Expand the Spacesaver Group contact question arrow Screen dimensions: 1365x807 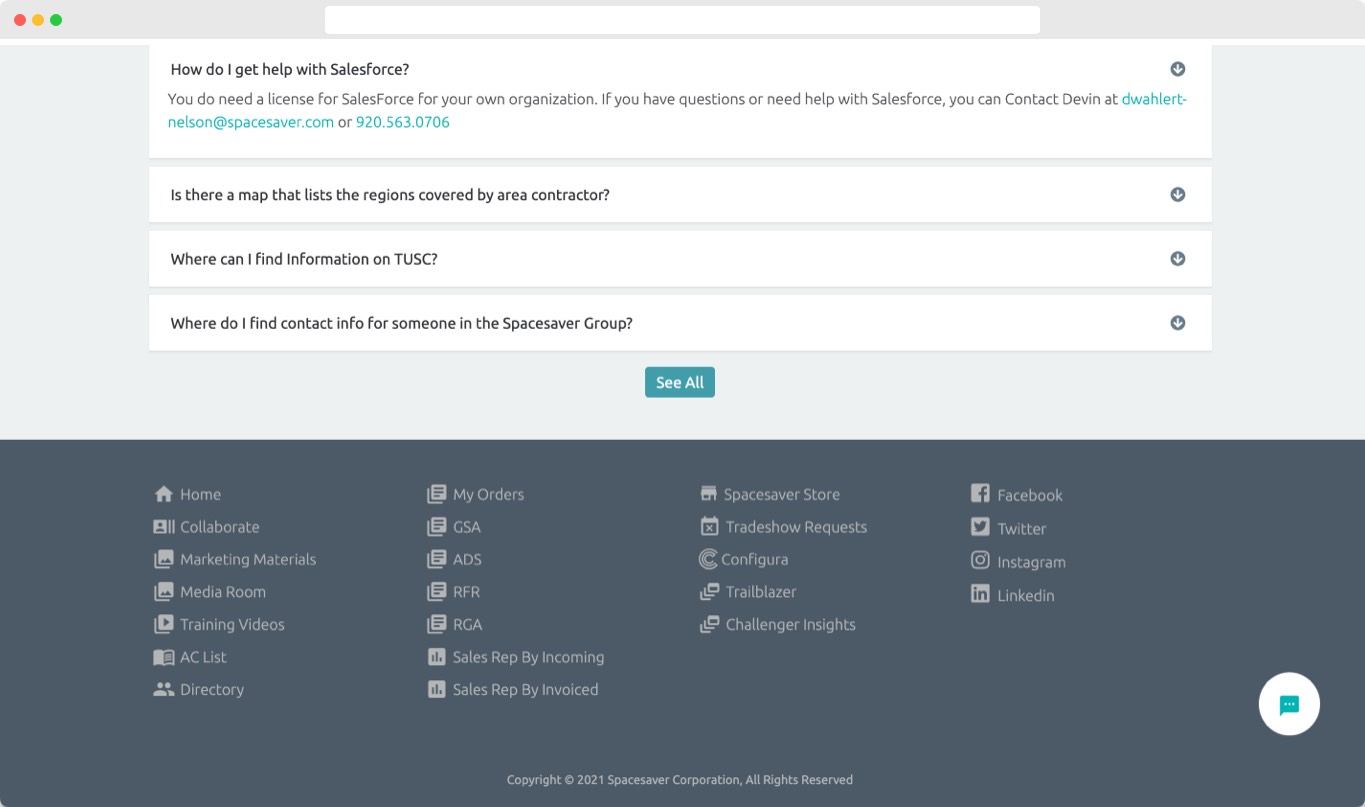[x=1178, y=323]
